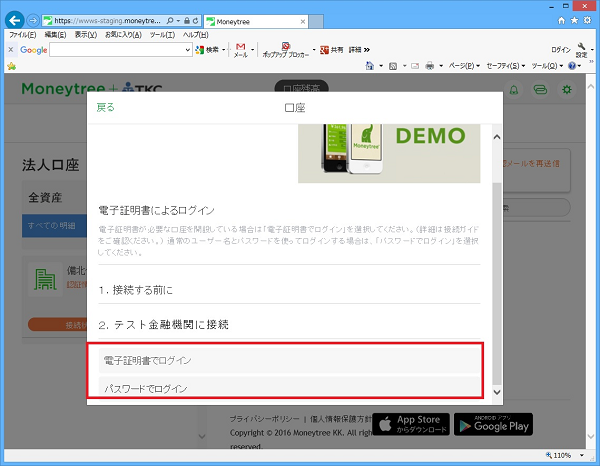
Task: Expand the Google search field dropdown arrow
Action: pyautogui.click(x=188, y=50)
